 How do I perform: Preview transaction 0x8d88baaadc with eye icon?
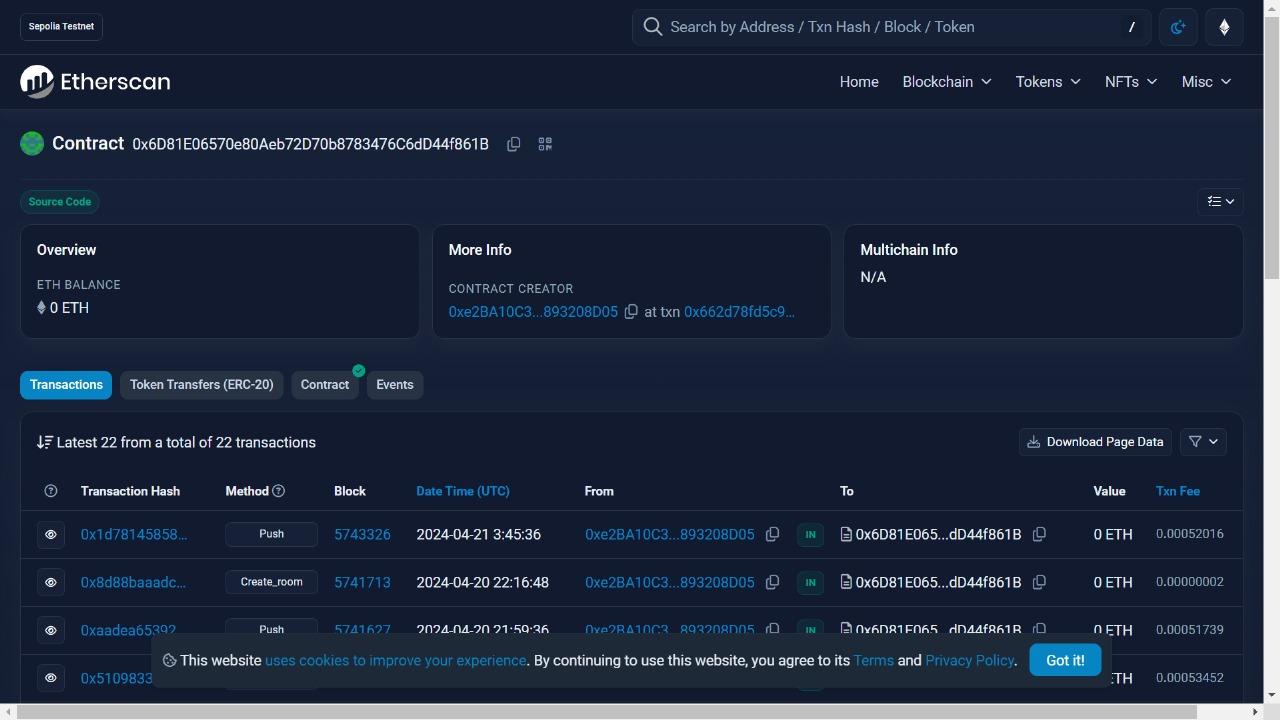51,582
